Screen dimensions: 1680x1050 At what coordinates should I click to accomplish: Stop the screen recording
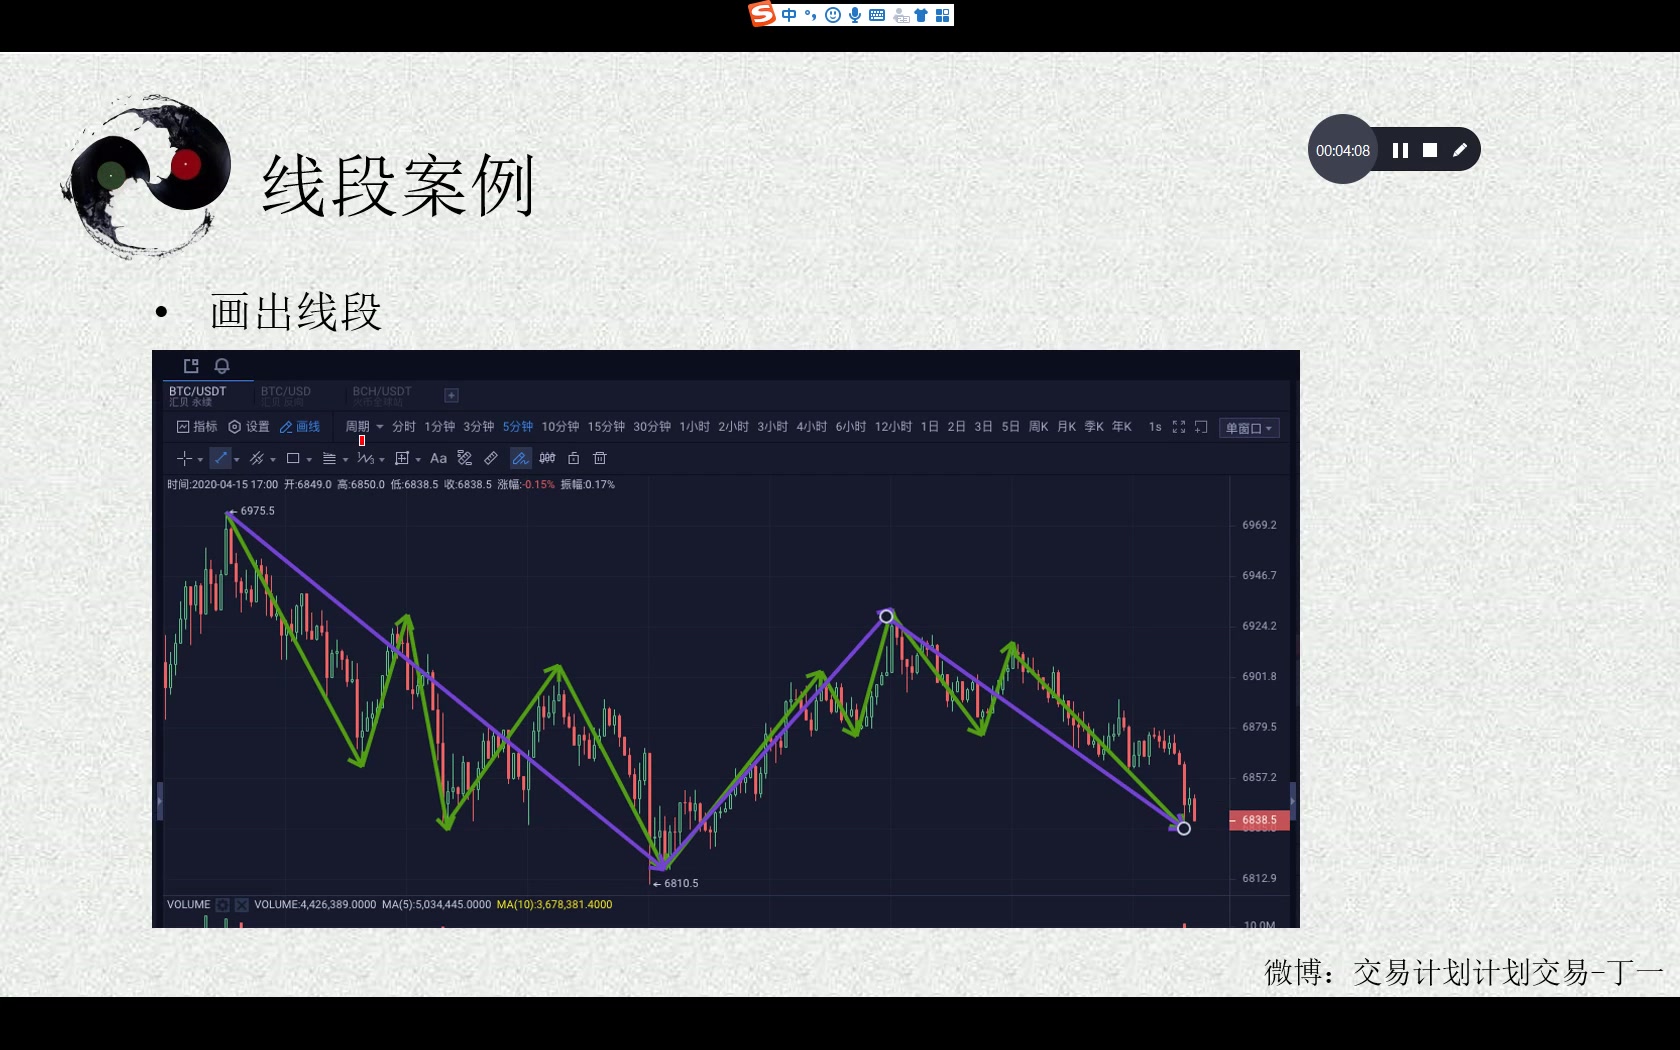tap(1430, 150)
